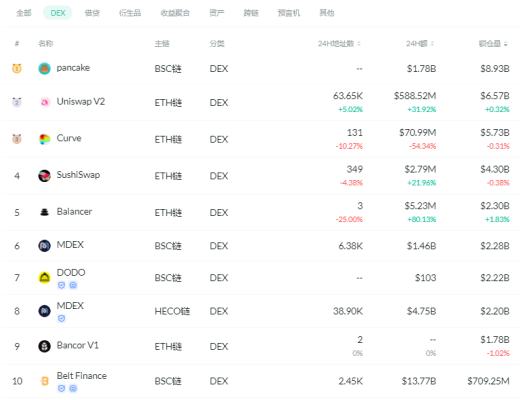Screen dimensions: 520x400
Task: Switch to the 预言机 tab
Action: point(289,13)
